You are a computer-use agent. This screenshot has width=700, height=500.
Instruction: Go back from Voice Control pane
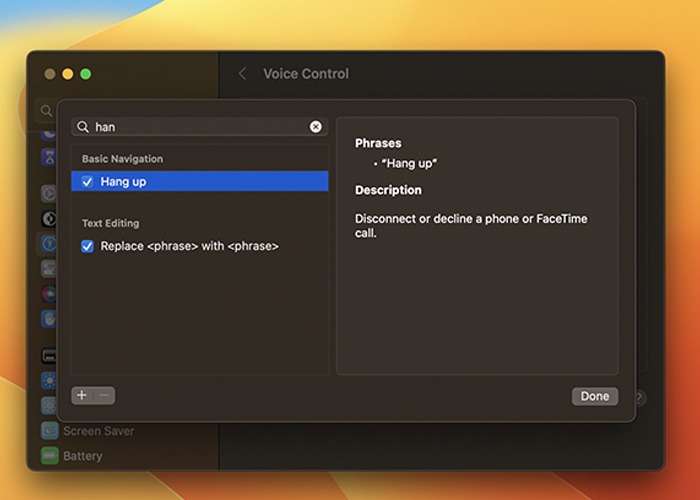click(242, 74)
